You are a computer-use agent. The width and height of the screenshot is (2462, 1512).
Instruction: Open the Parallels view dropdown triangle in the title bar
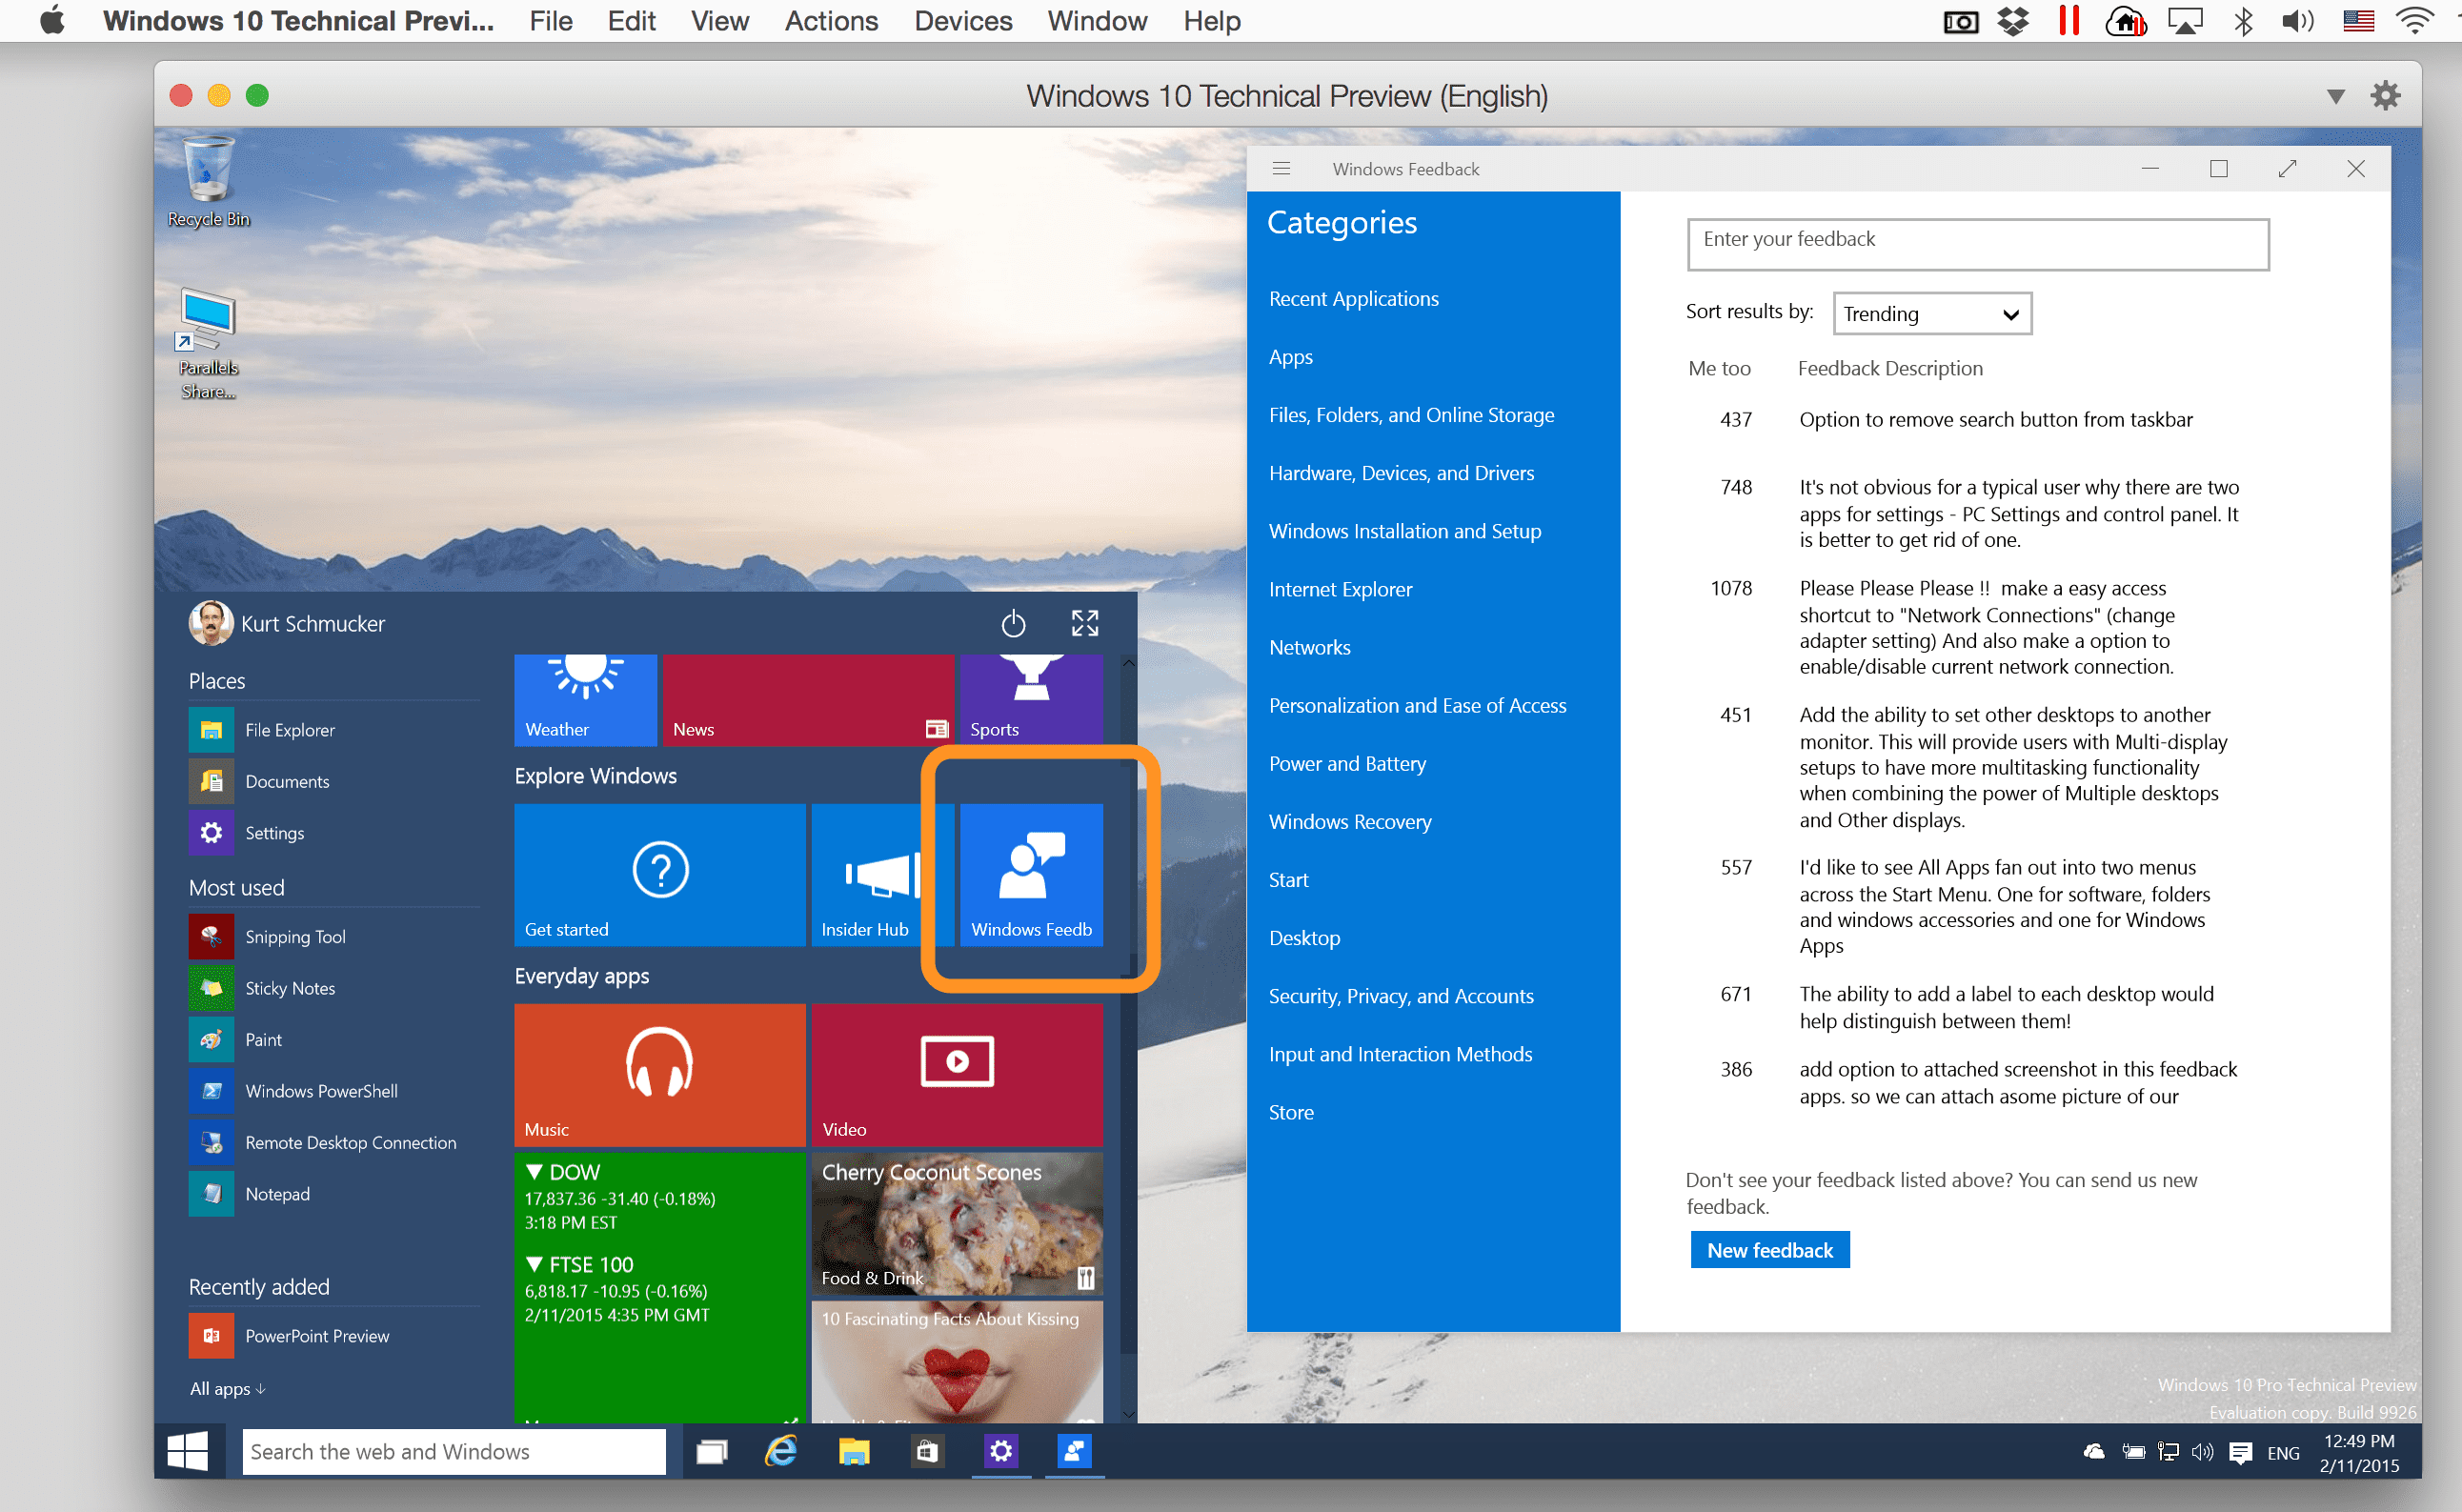pyautogui.click(x=2335, y=97)
